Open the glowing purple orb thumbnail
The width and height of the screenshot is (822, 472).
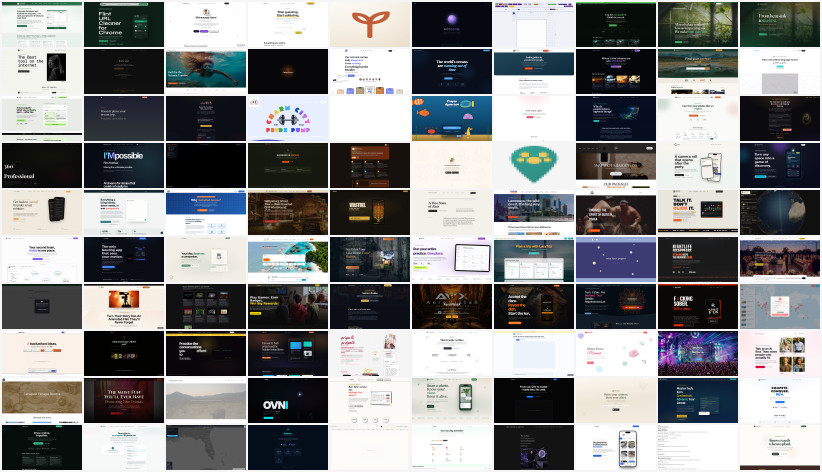(452, 24)
